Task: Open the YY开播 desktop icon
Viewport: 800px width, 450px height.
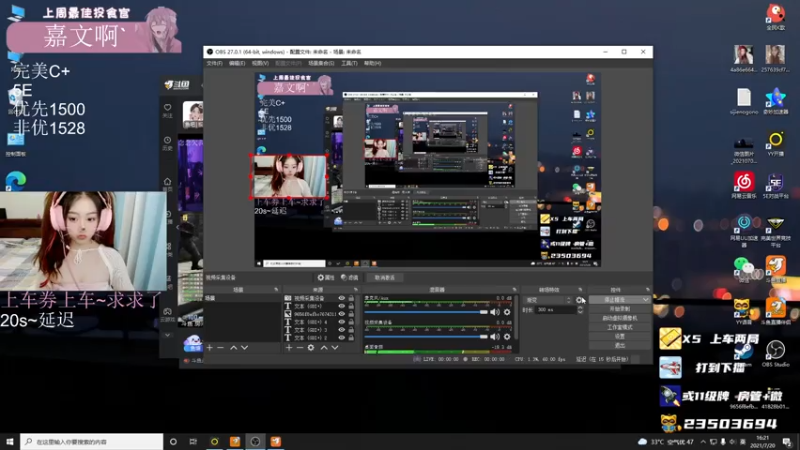Action: click(x=776, y=143)
